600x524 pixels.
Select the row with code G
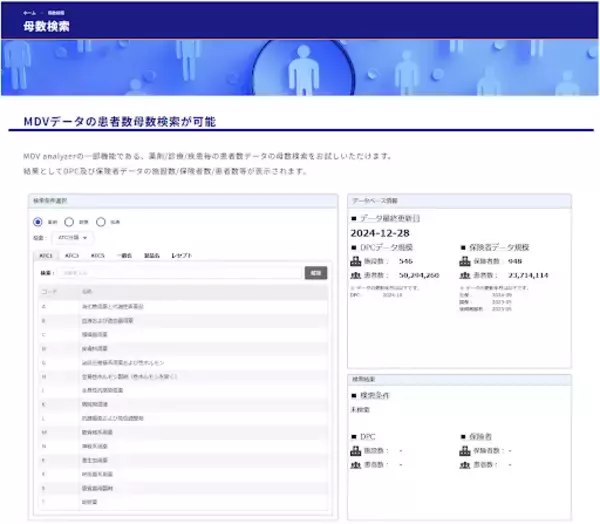point(183,362)
